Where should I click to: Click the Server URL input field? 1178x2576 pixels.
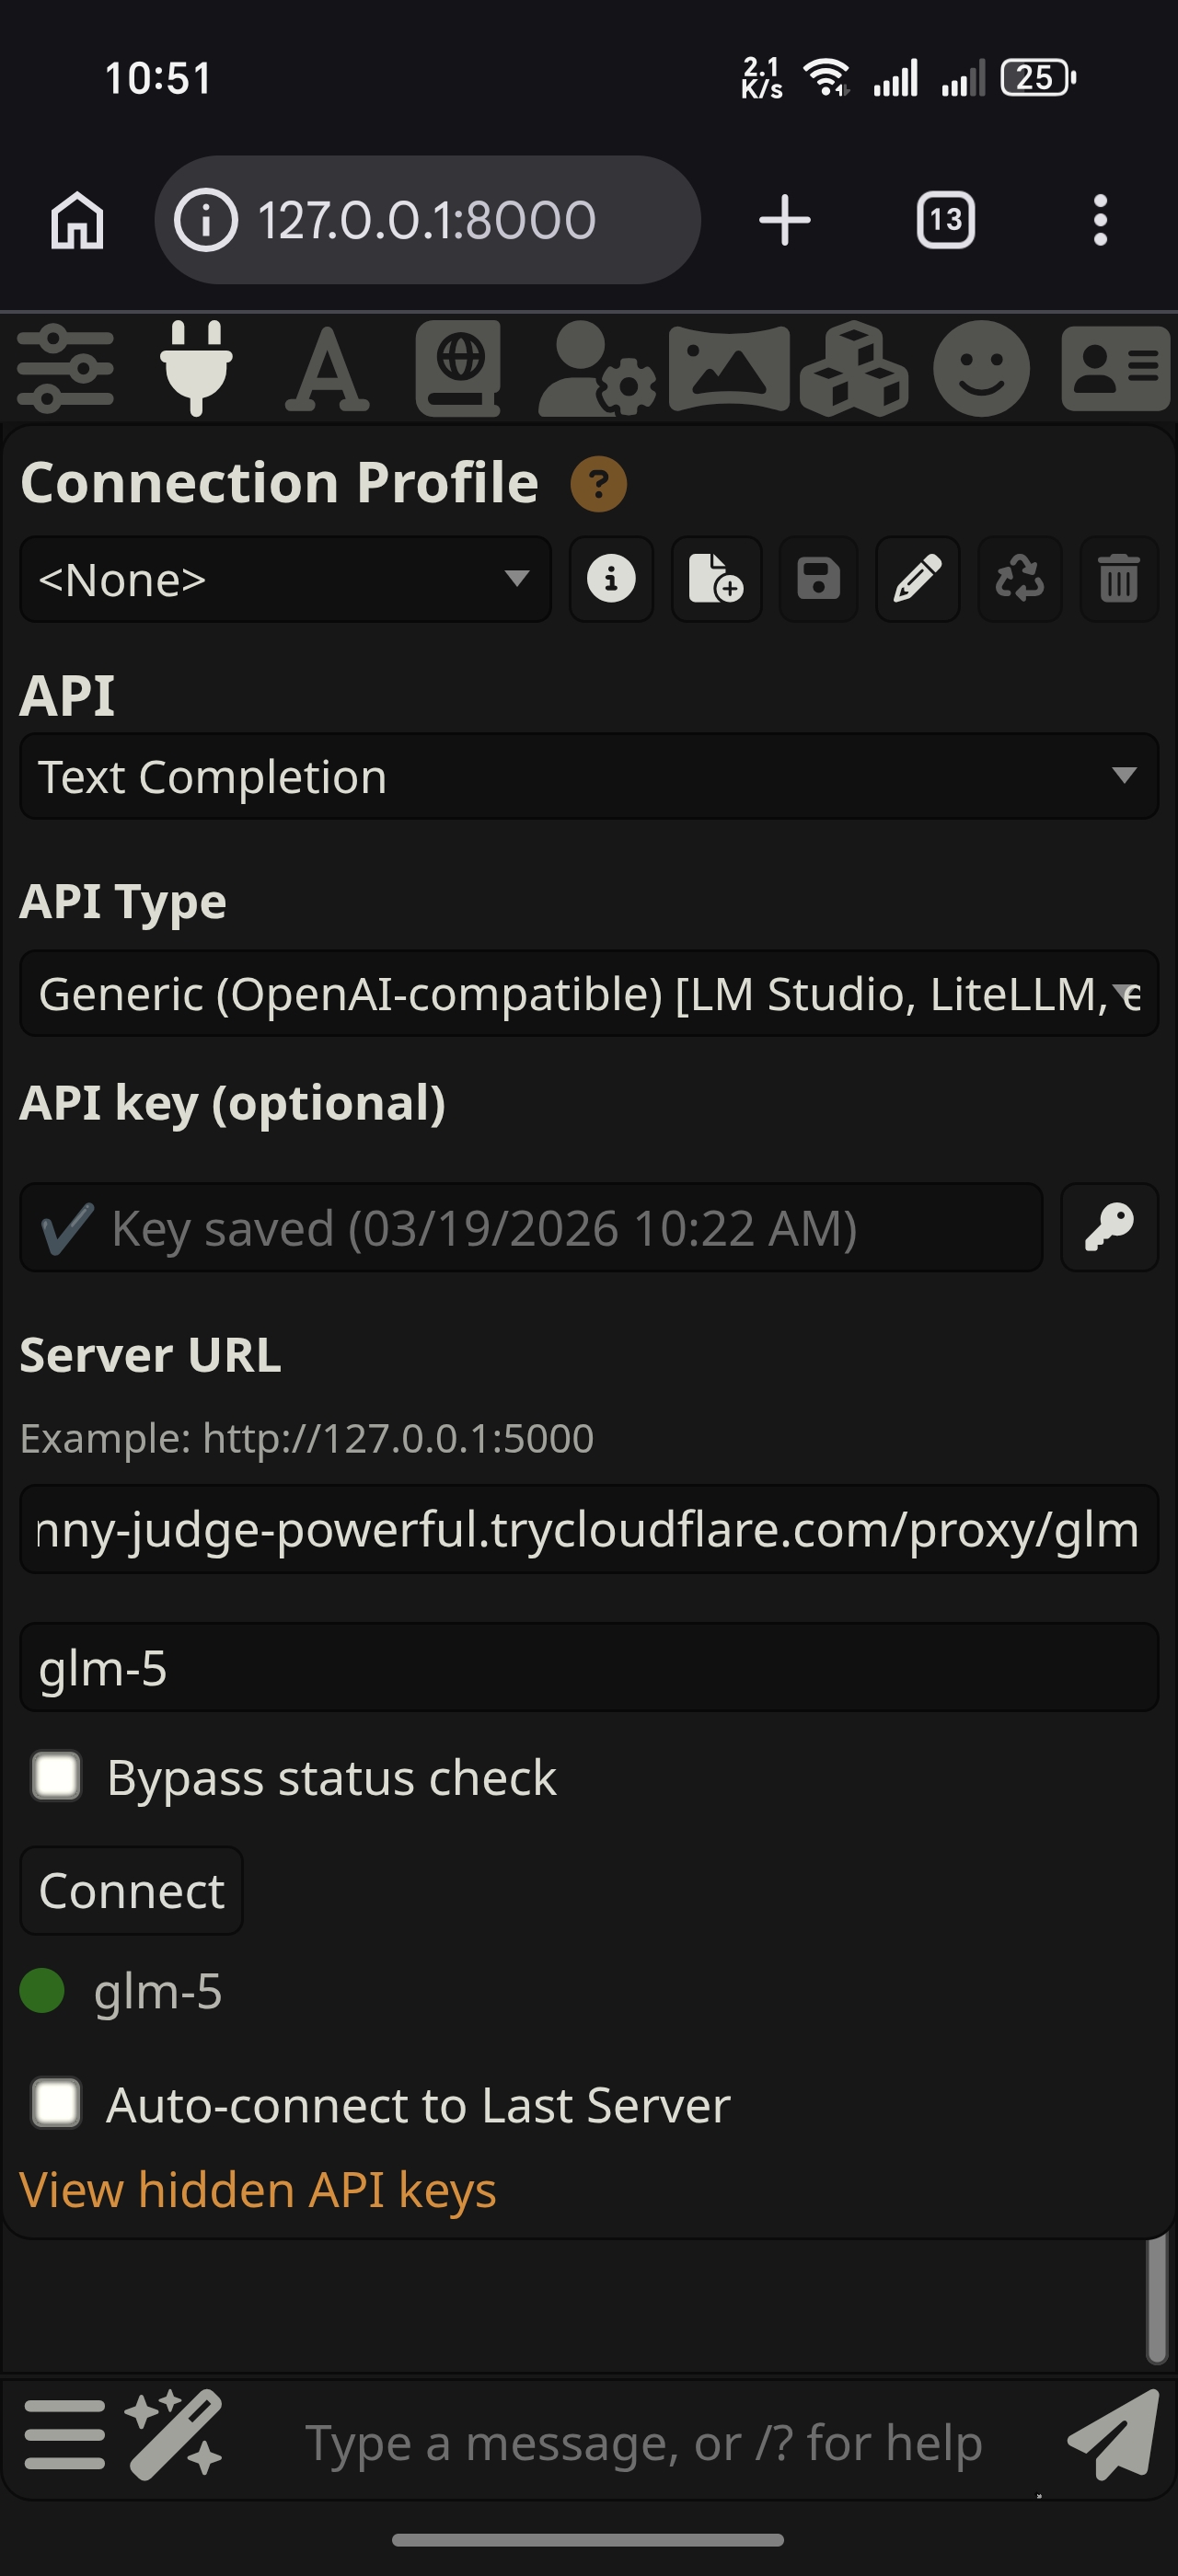[589, 1529]
